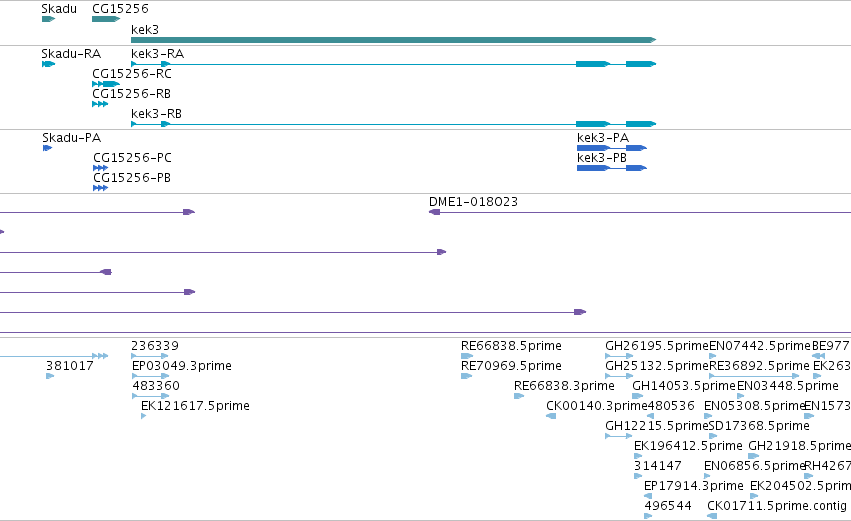Click the EK196412.5prime EST label
The width and height of the screenshot is (851, 521).
point(688,446)
